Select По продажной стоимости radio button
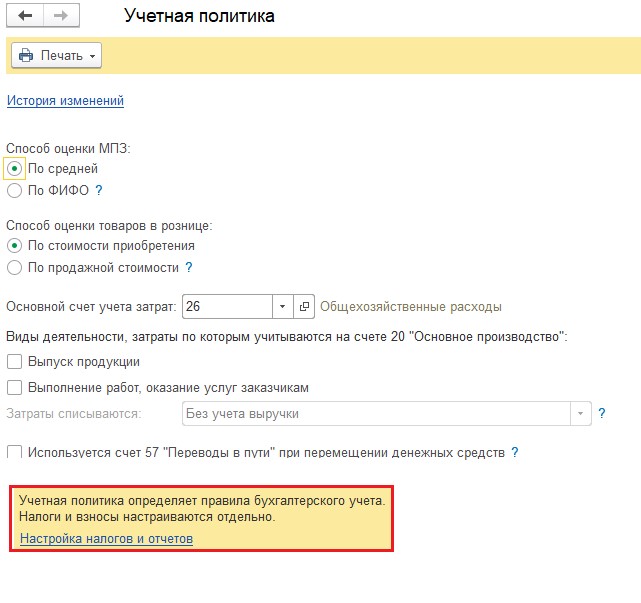Viewport: 641px width, 603px height. coord(14,268)
